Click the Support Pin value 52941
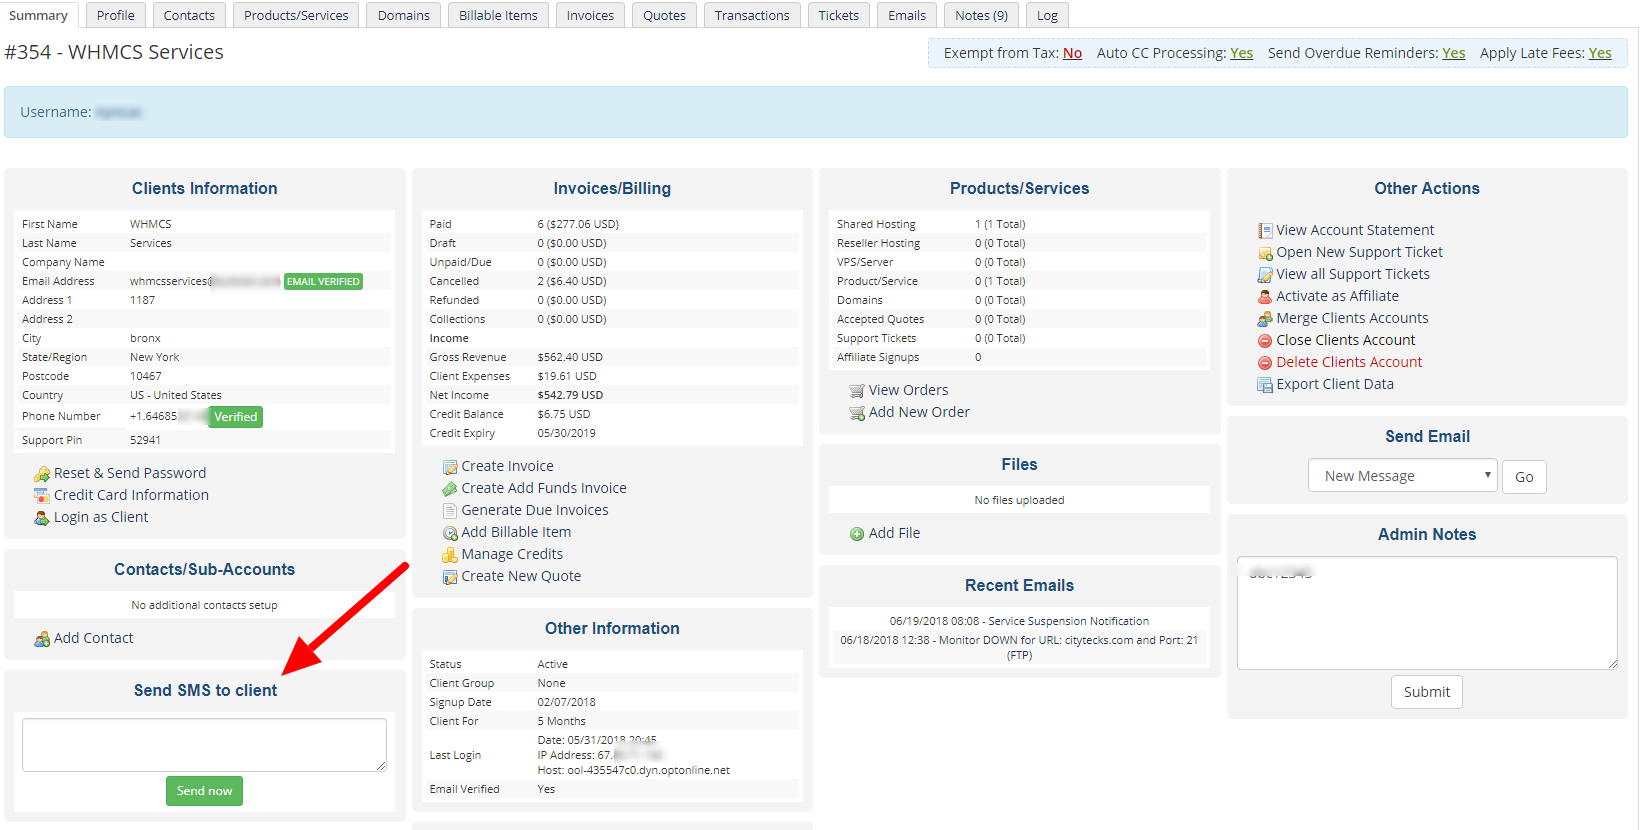1645x830 pixels. point(145,440)
